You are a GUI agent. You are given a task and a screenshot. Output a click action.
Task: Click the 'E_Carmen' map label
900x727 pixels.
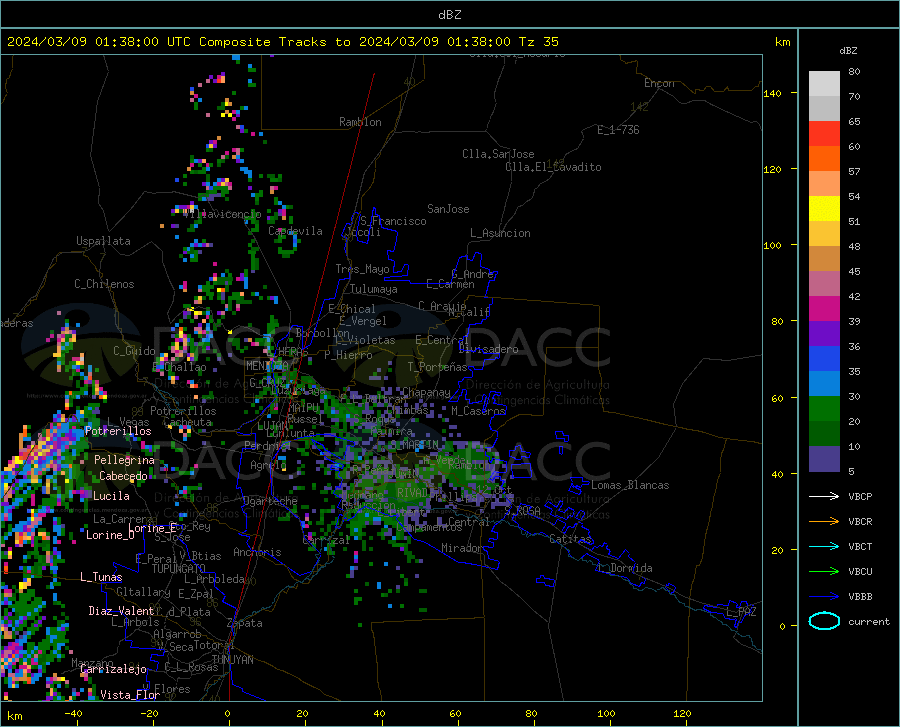pos(450,284)
